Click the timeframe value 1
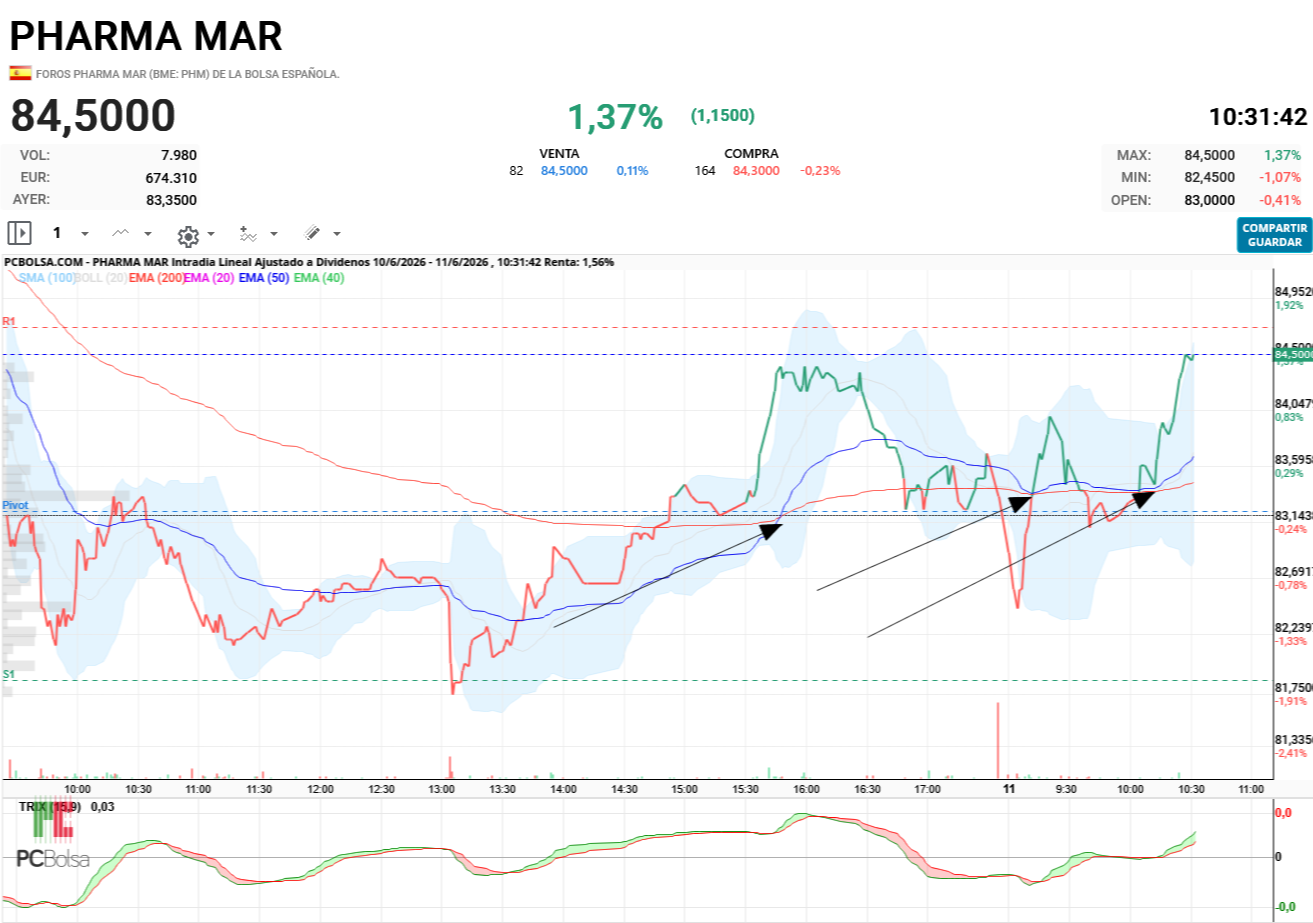1313x923 pixels. pyautogui.click(x=57, y=233)
